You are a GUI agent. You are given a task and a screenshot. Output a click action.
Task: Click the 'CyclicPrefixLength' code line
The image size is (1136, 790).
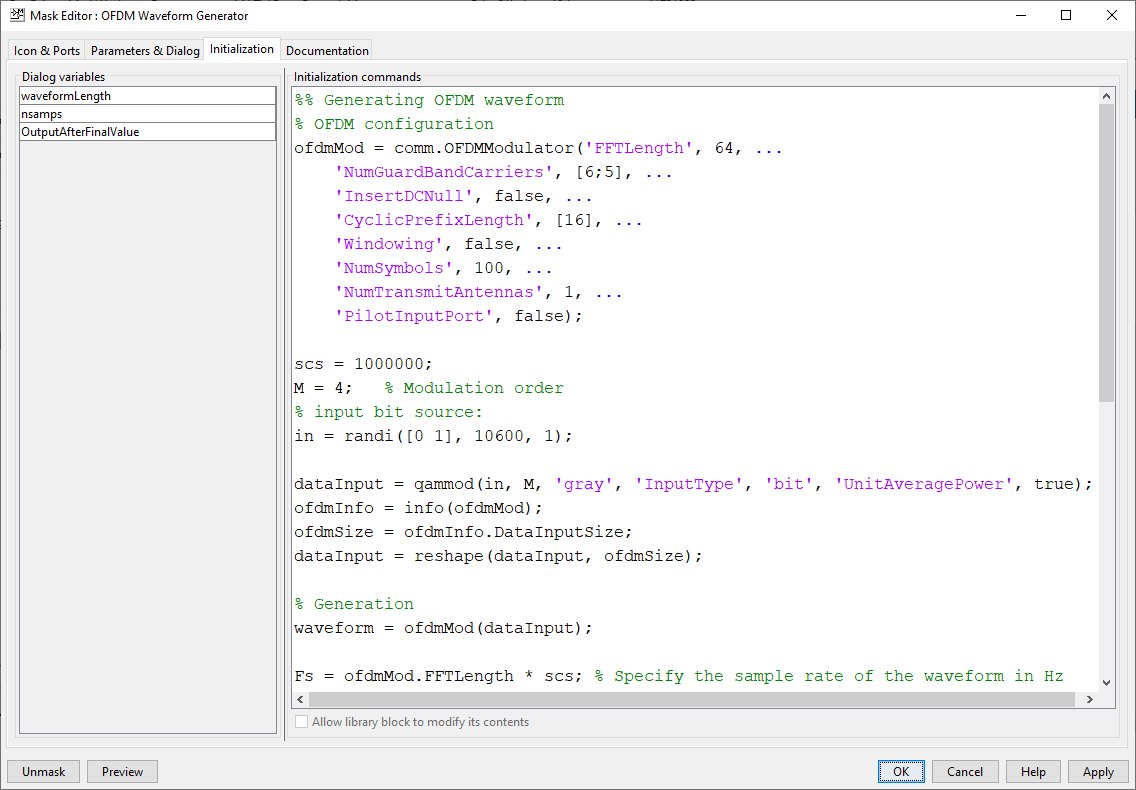pyautogui.click(x=488, y=220)
